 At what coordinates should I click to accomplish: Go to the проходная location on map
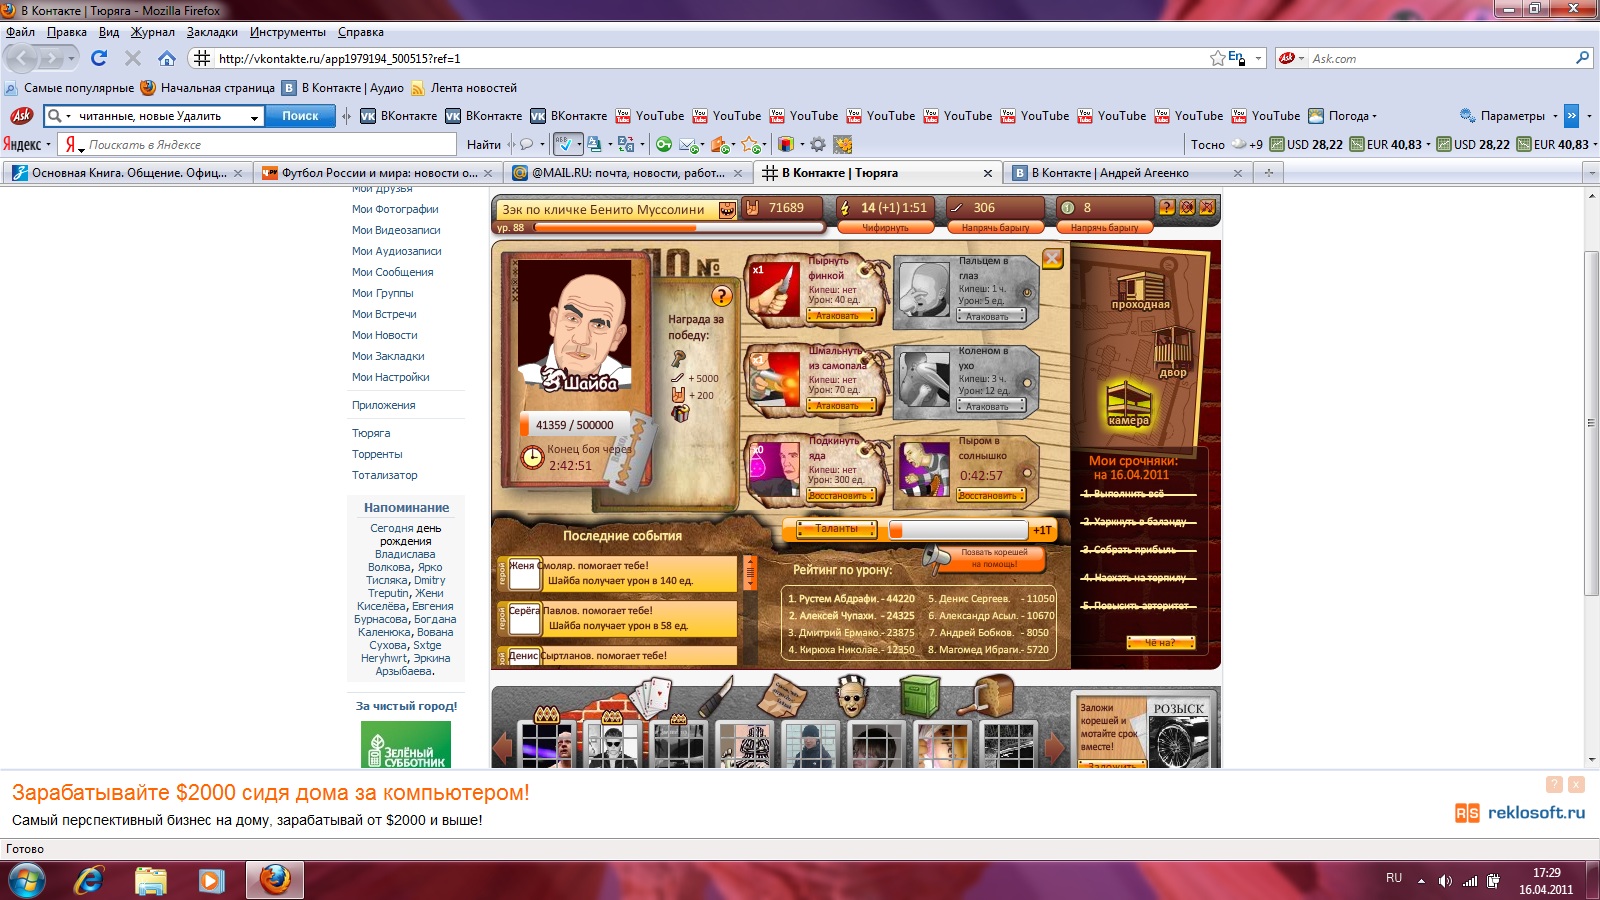[1141, 290]
